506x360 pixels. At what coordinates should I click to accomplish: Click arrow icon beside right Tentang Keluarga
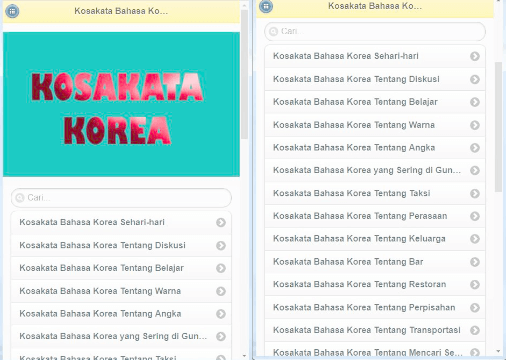coord(475,239)
